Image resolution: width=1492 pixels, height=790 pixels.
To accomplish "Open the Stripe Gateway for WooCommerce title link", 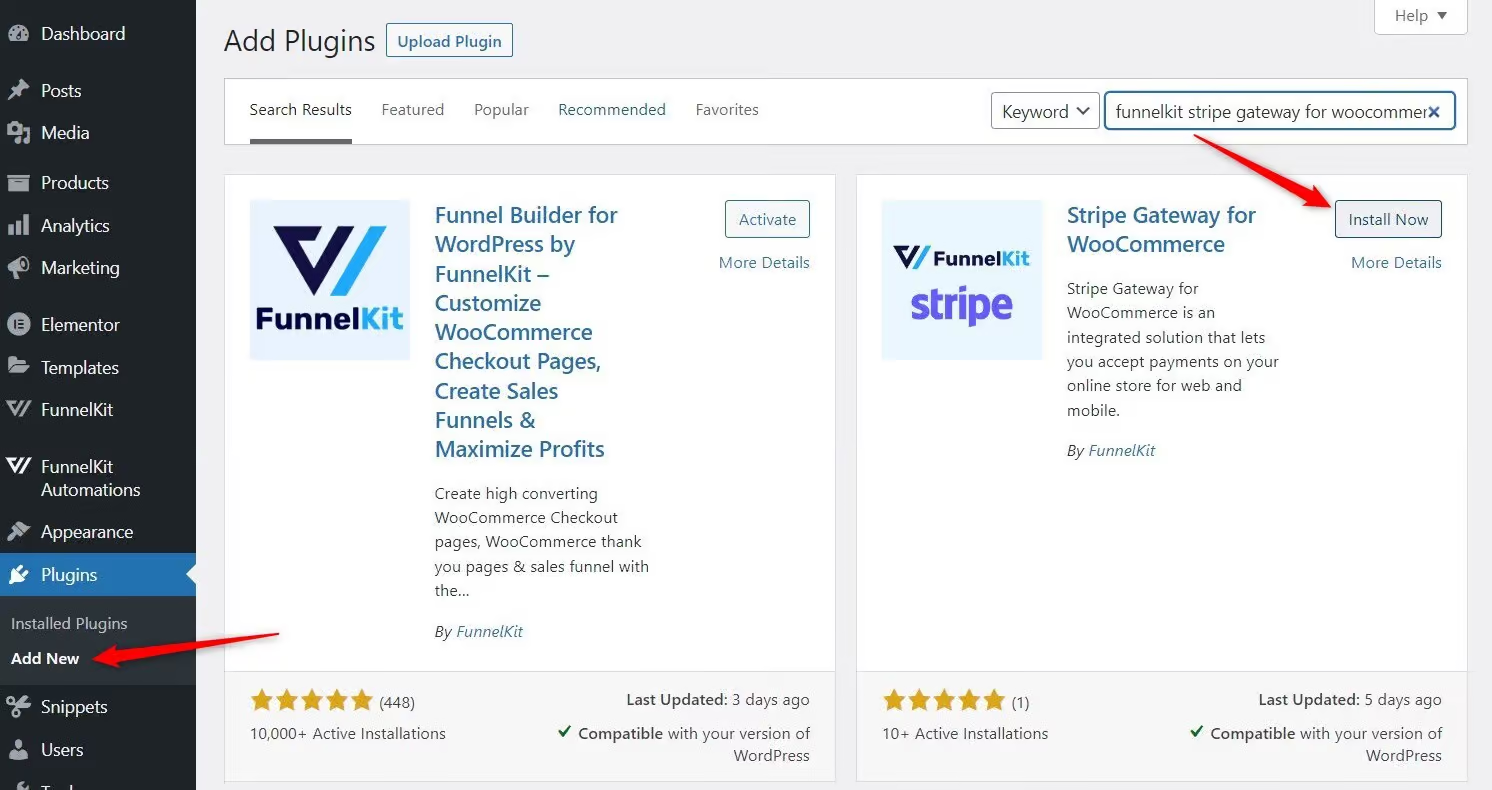I will coord(1161,230).
